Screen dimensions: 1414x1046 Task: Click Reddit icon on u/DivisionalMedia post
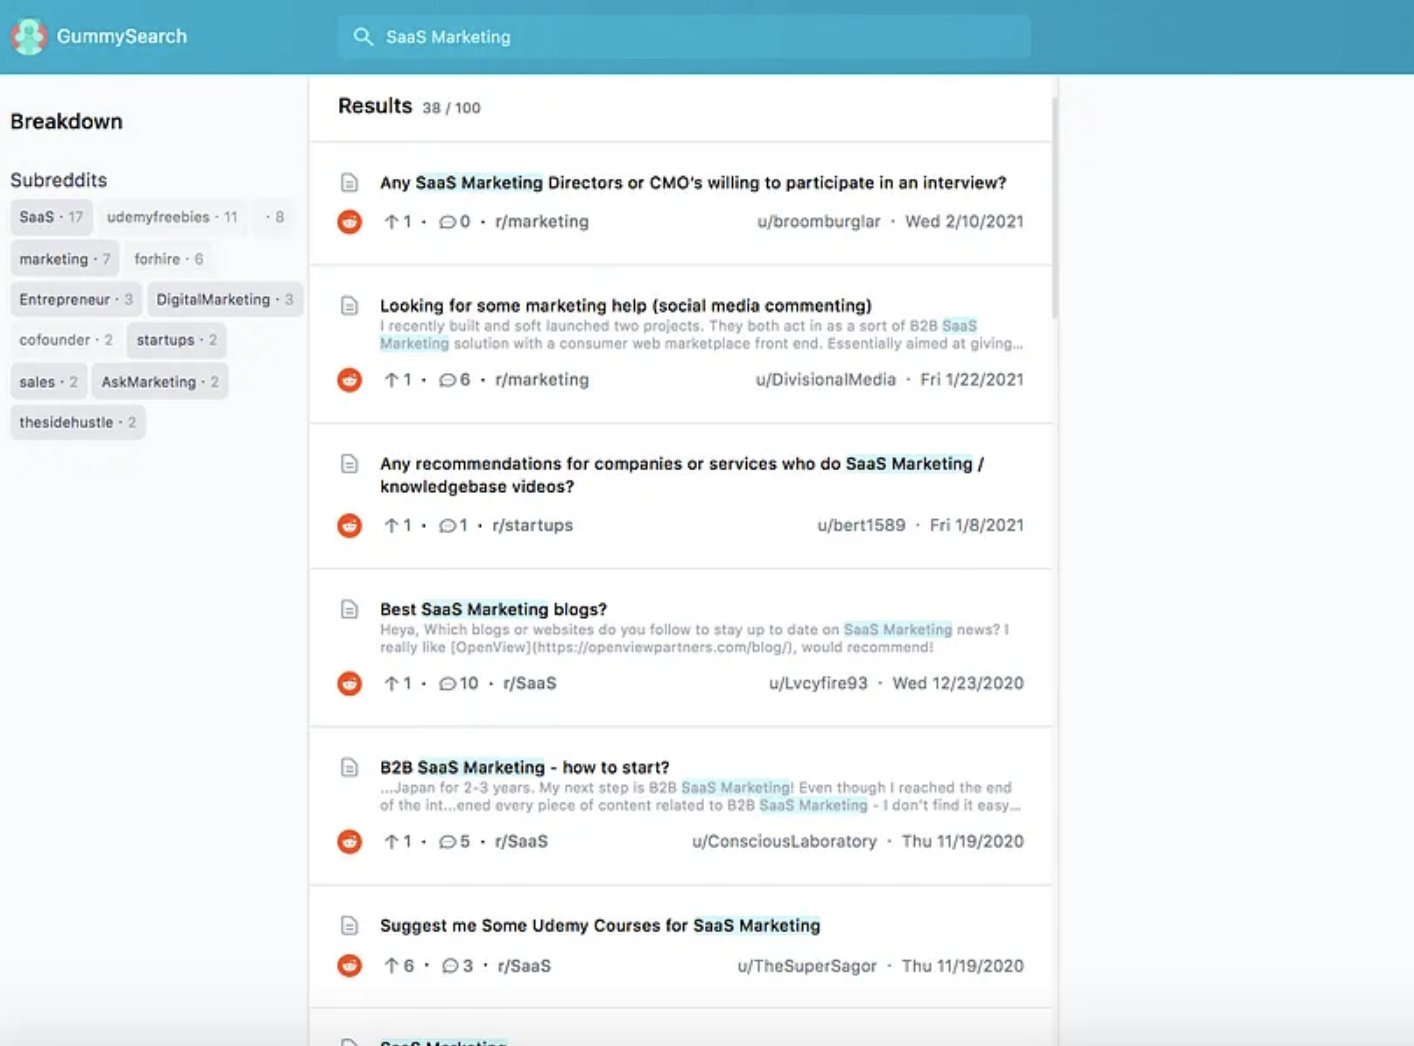coord(349,380)
